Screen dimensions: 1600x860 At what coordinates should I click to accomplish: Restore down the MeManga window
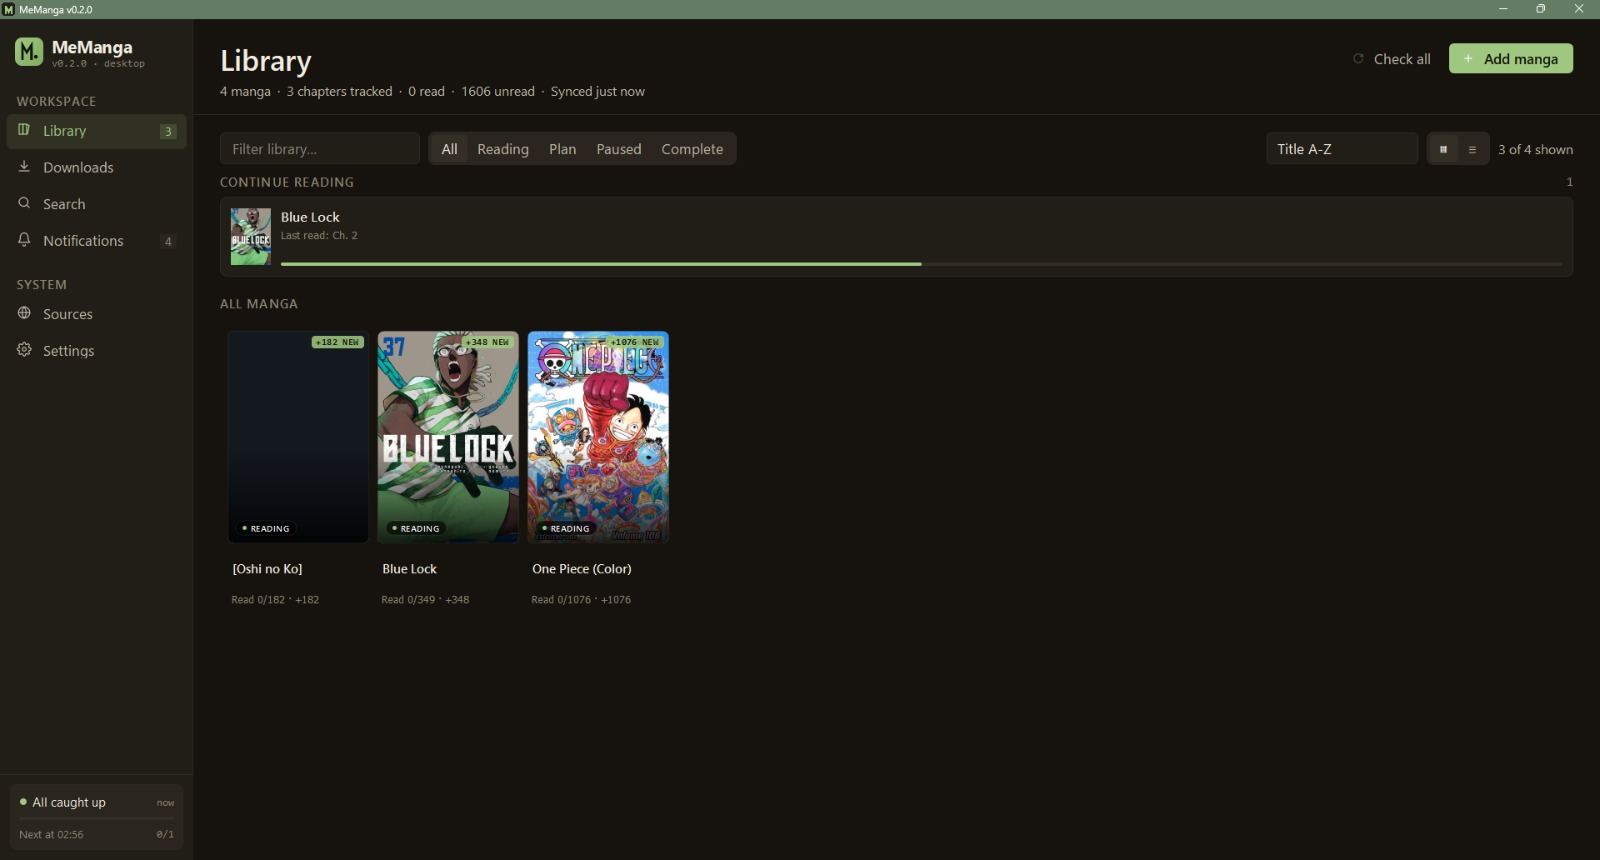tap(1541, 9)
